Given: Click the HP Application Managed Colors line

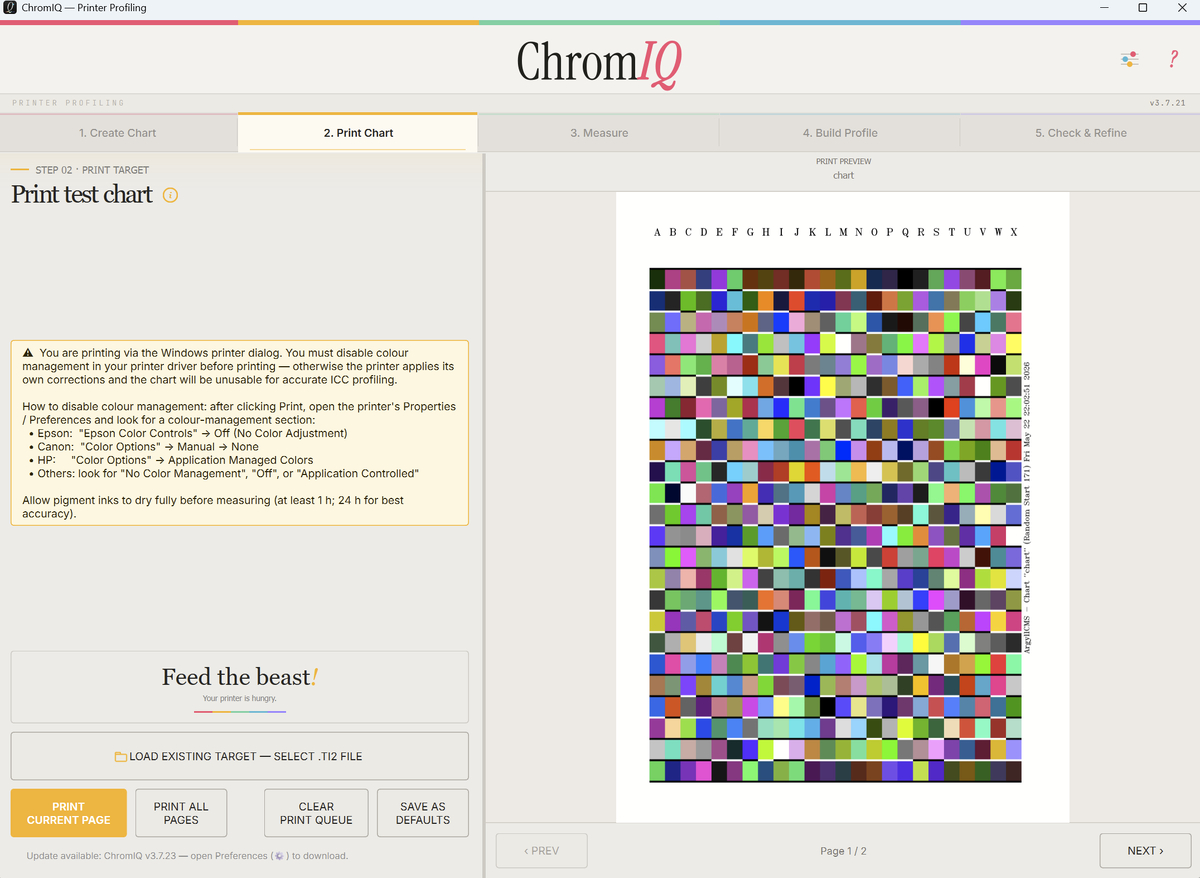Looking at the screenshot, I should (x=171, y=460).
